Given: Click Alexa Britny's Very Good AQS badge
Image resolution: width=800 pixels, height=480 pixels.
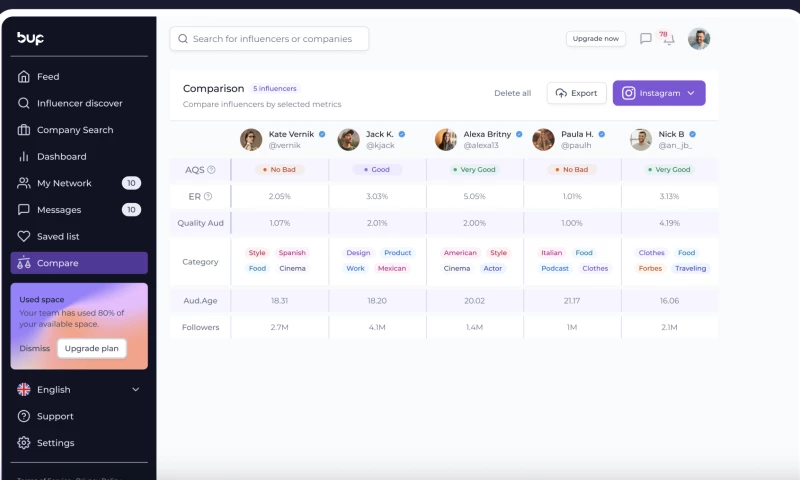Looking at the screenshot, I should (474, 169).
